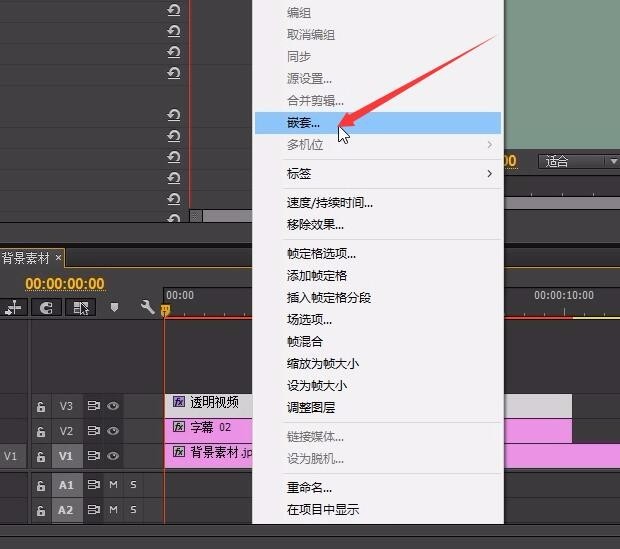
Task: Lock track V1 with padlock icon
Action: pos(41,456)
